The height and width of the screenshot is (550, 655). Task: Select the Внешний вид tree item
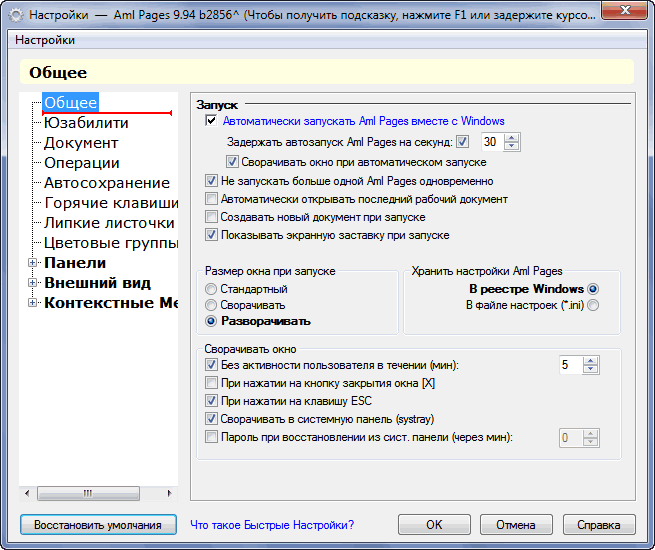tap(97, 283)
